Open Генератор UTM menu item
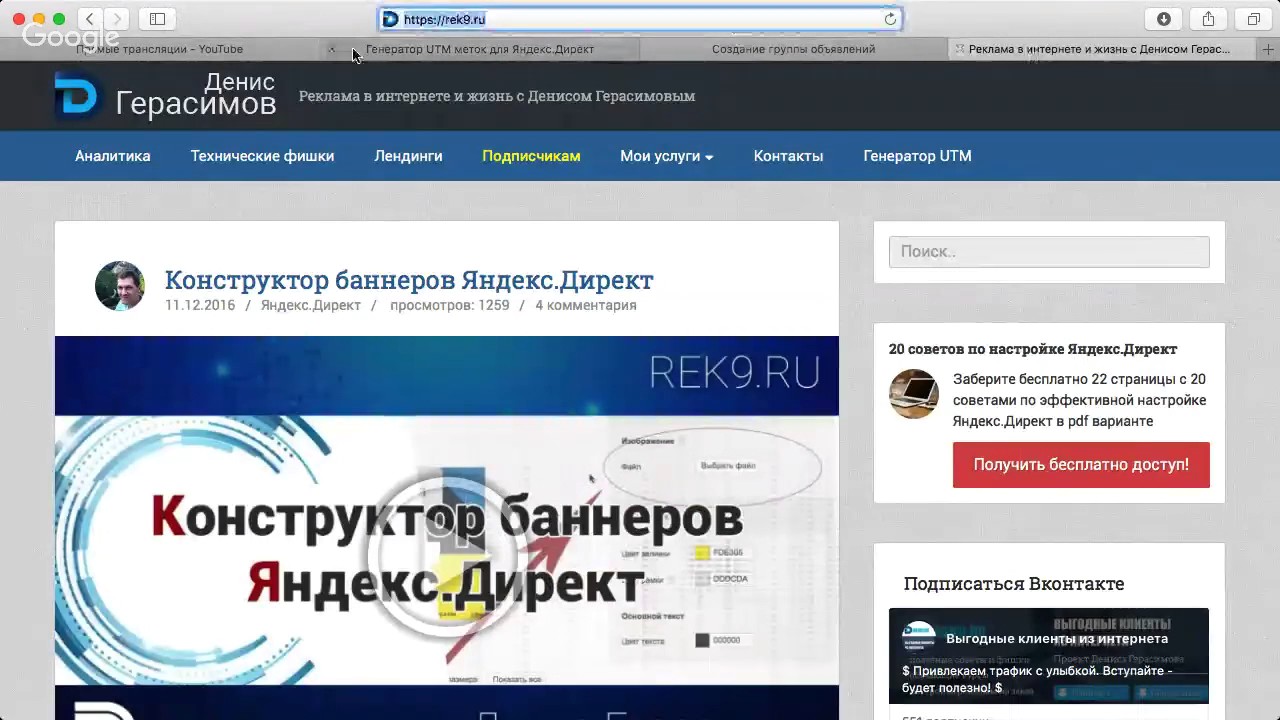 coord(917,156)
